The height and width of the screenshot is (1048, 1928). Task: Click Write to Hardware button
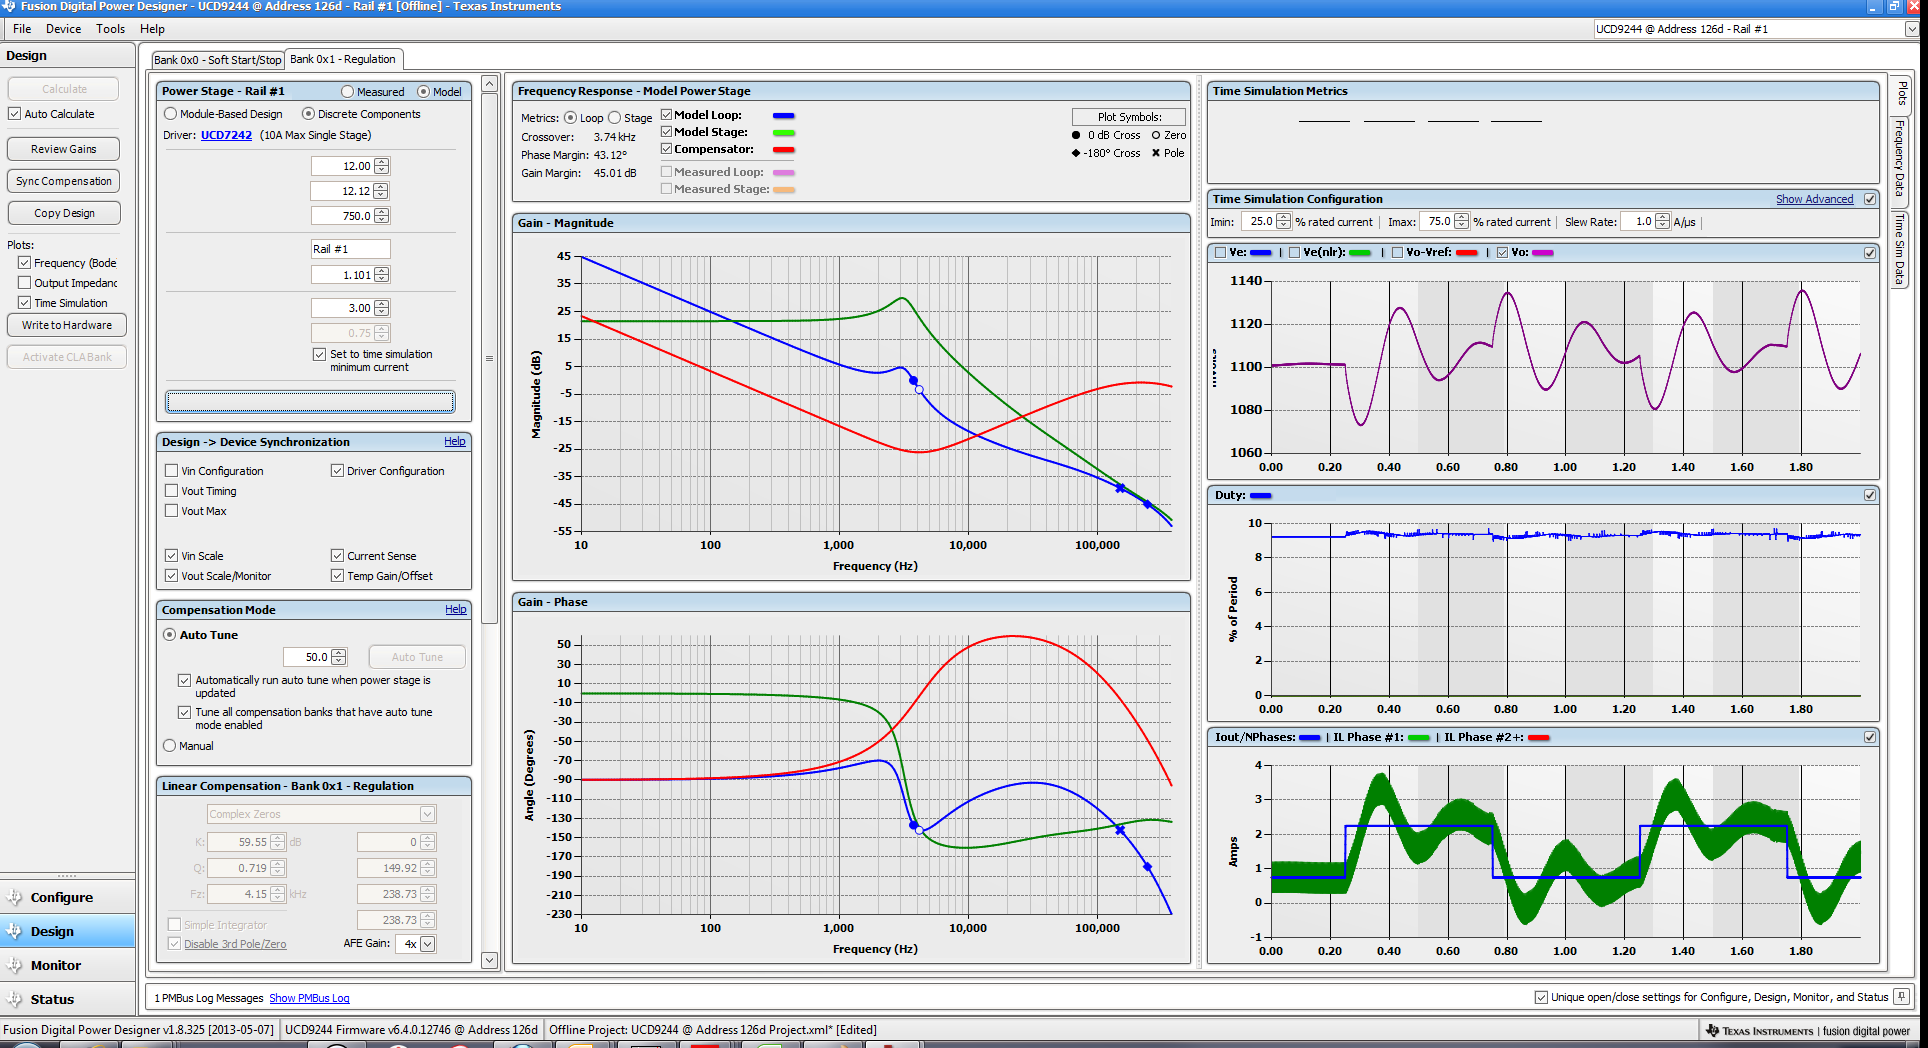coord(67,325)
